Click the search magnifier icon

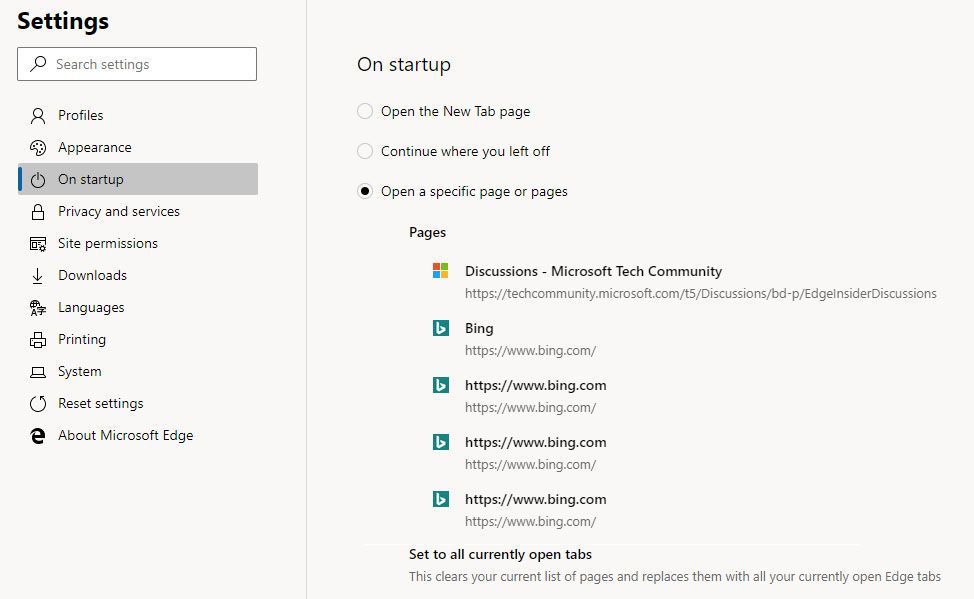[39, 63]
